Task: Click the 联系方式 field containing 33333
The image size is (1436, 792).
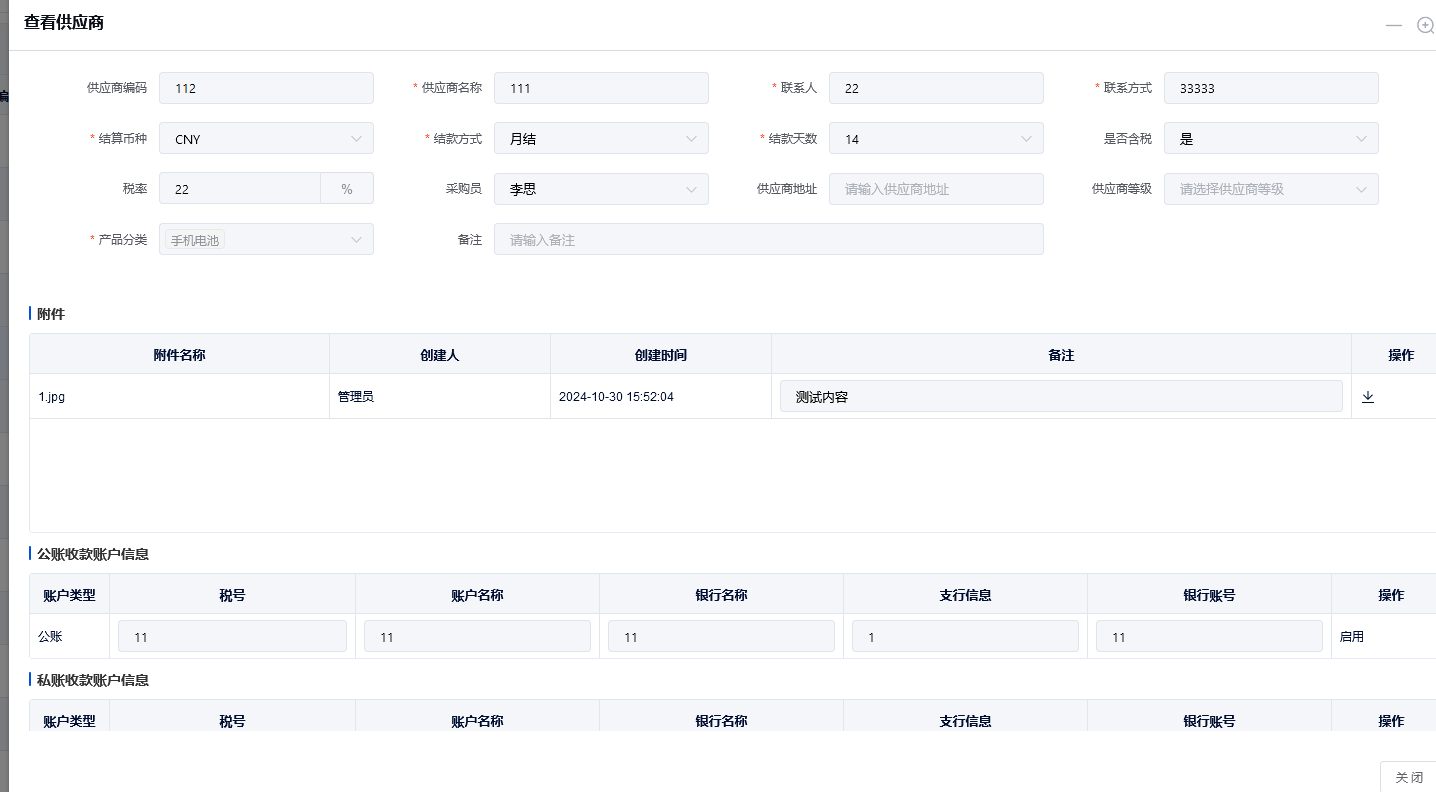Action: point(1271,88)
